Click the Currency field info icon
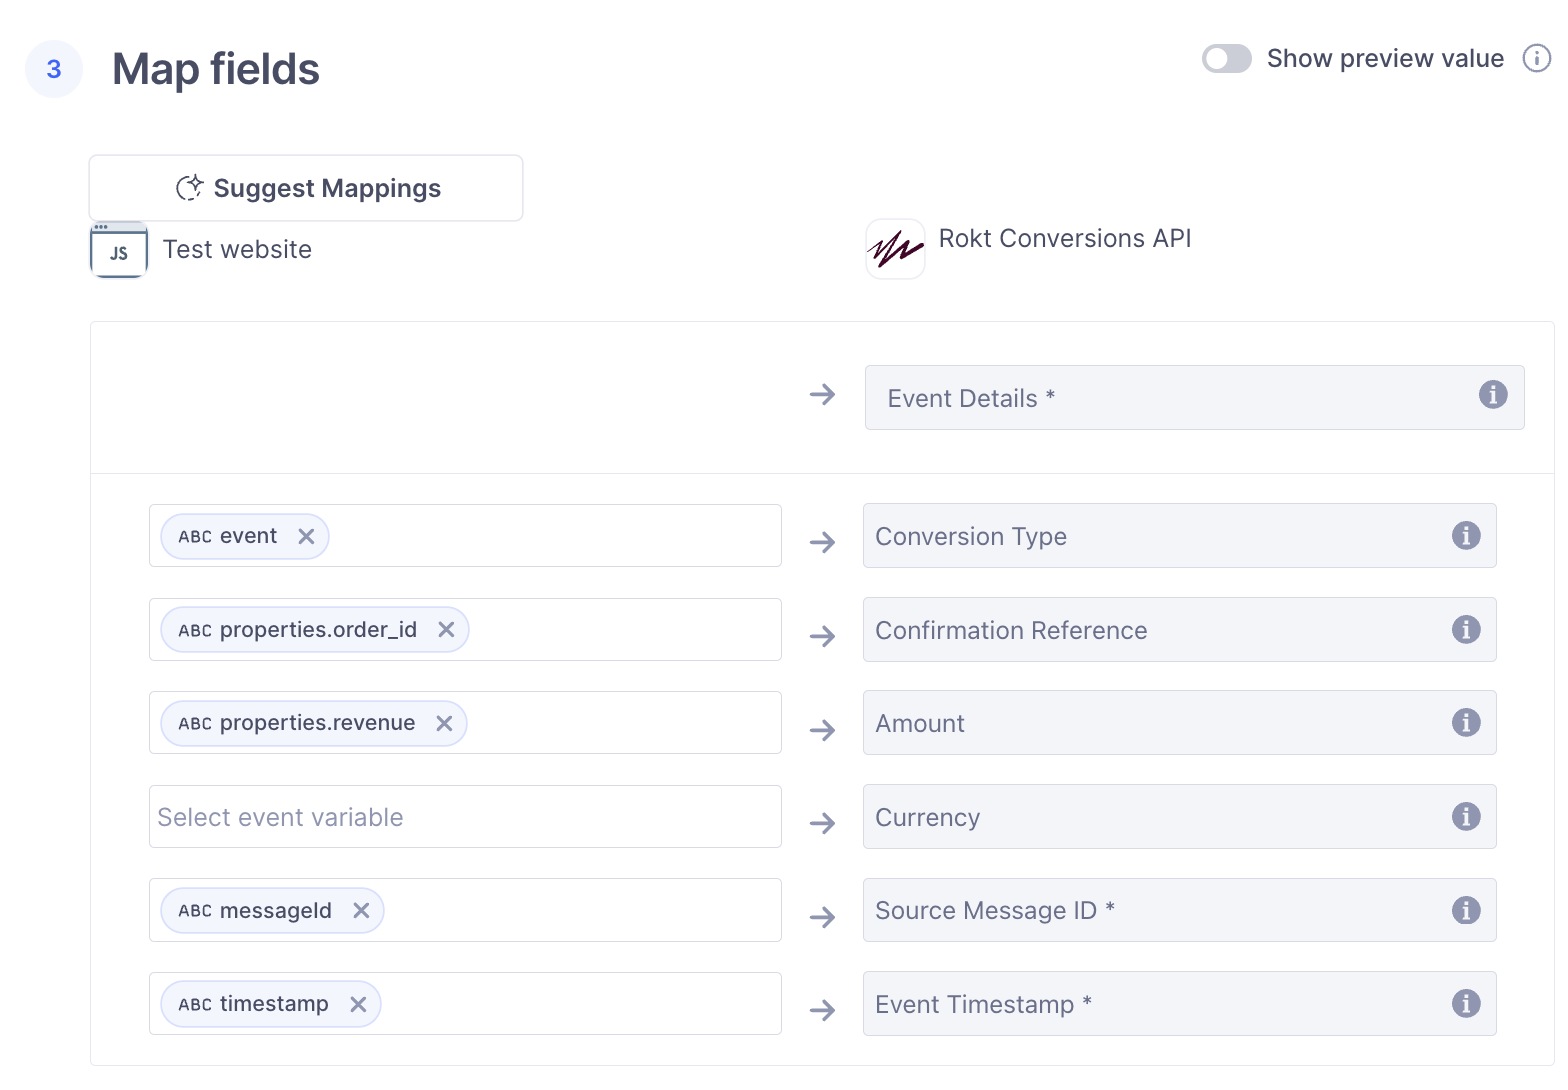Viewport: 1568px width, 1090px height. point(1465,817)
